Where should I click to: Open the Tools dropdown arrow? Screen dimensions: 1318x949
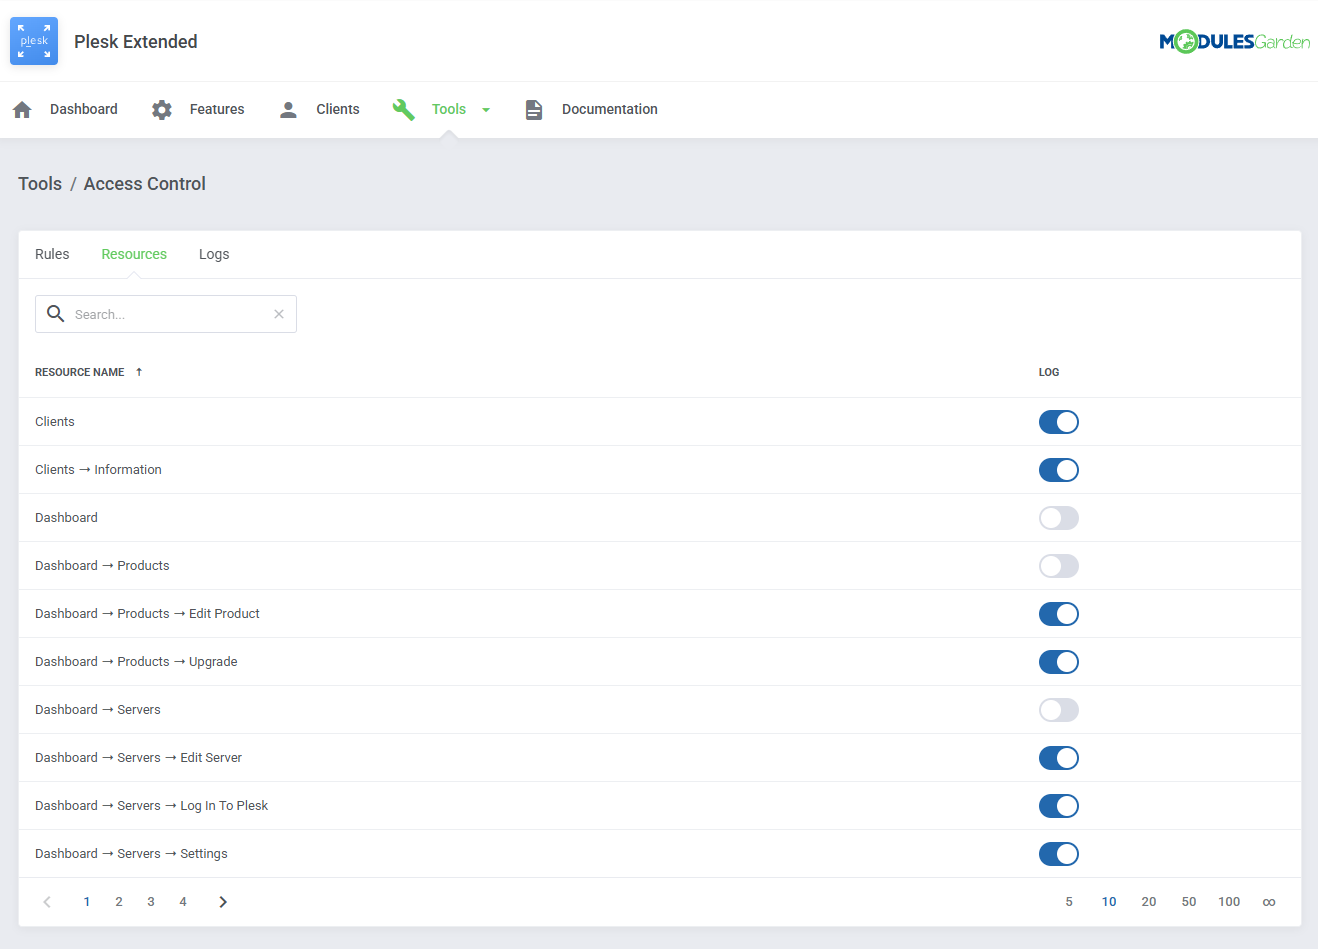tap(486, 109)
